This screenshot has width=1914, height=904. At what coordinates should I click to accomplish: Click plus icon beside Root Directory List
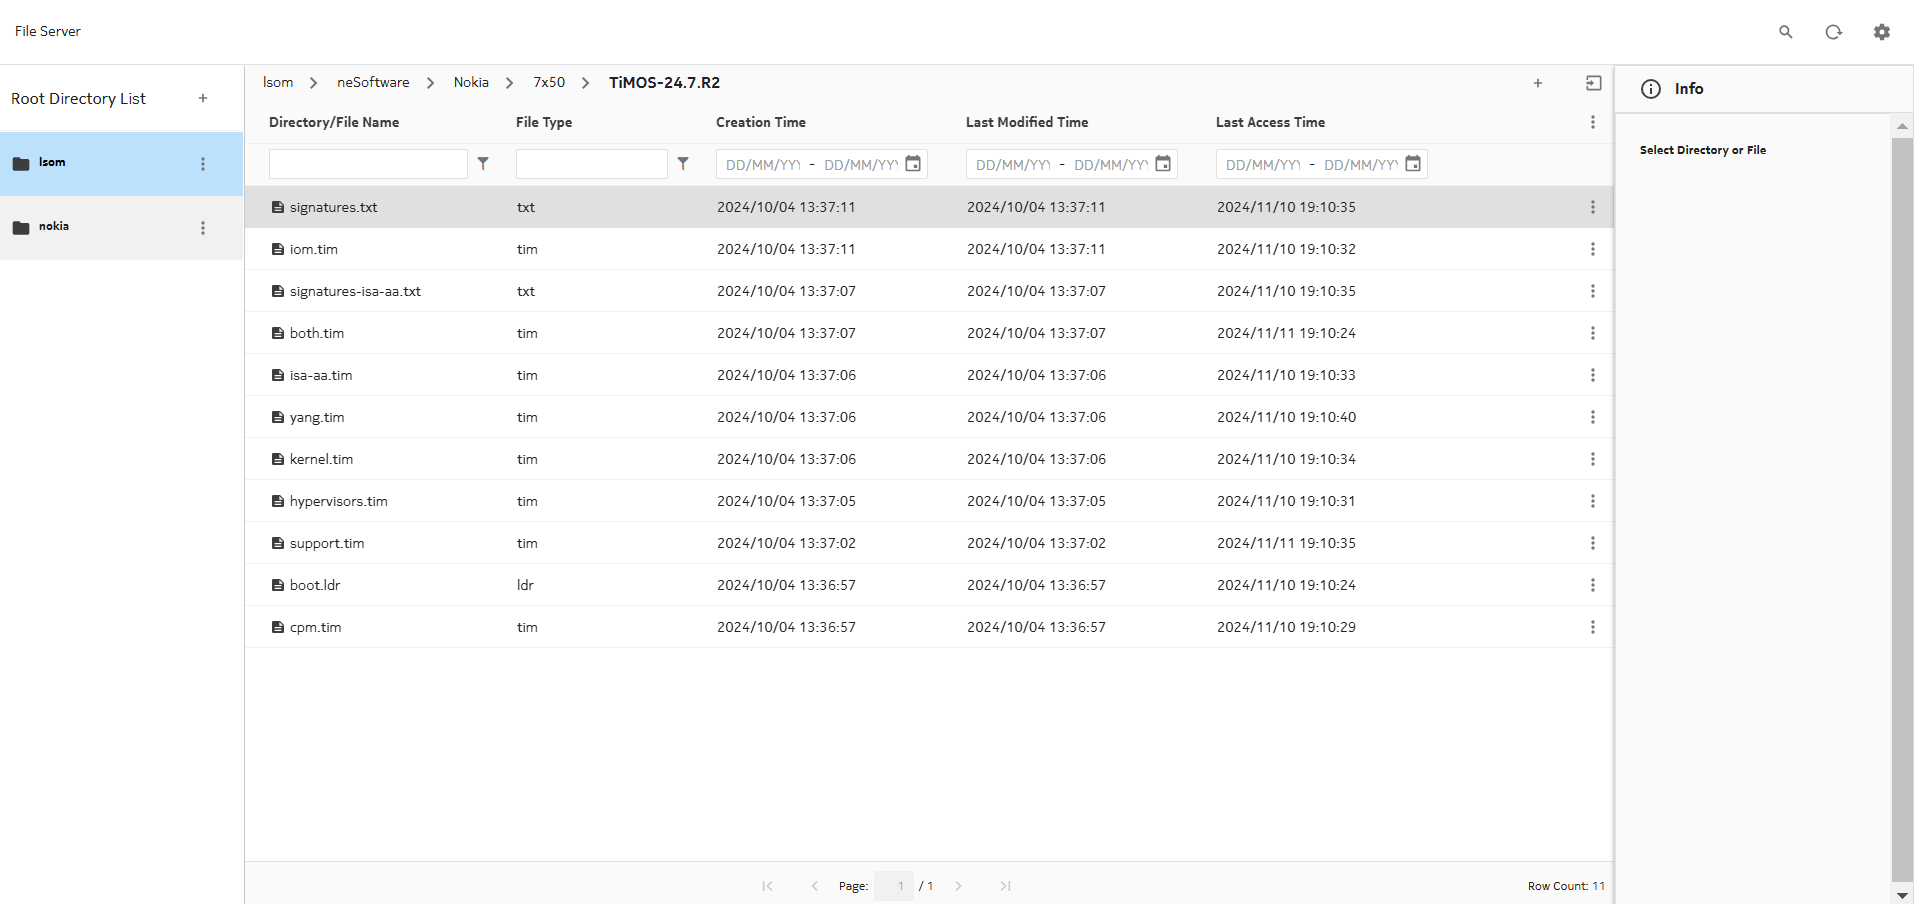click(203, 98)
